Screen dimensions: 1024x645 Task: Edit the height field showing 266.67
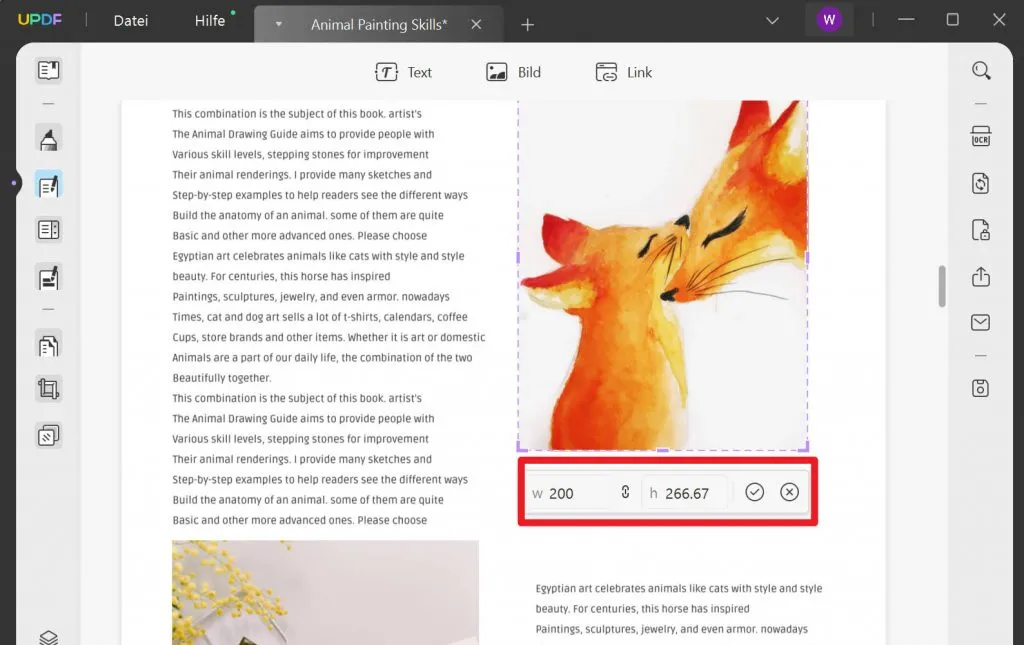pyautogui.click(x=686, y=494)
